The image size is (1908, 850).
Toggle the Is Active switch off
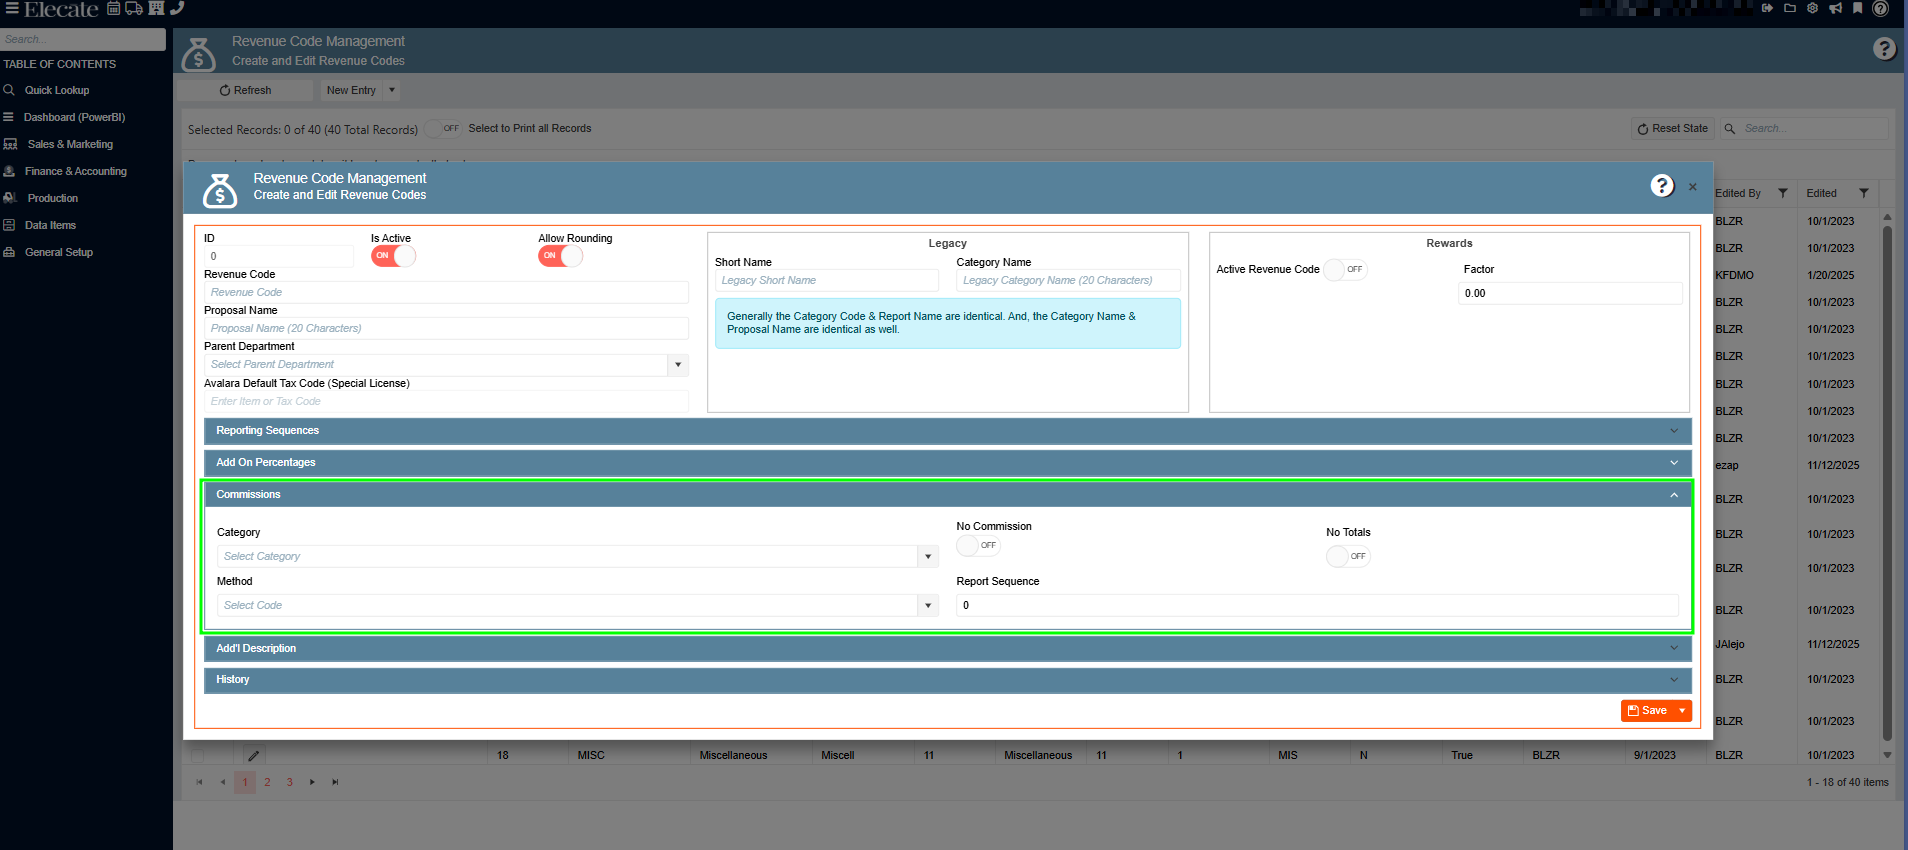(x=393, y=256)
